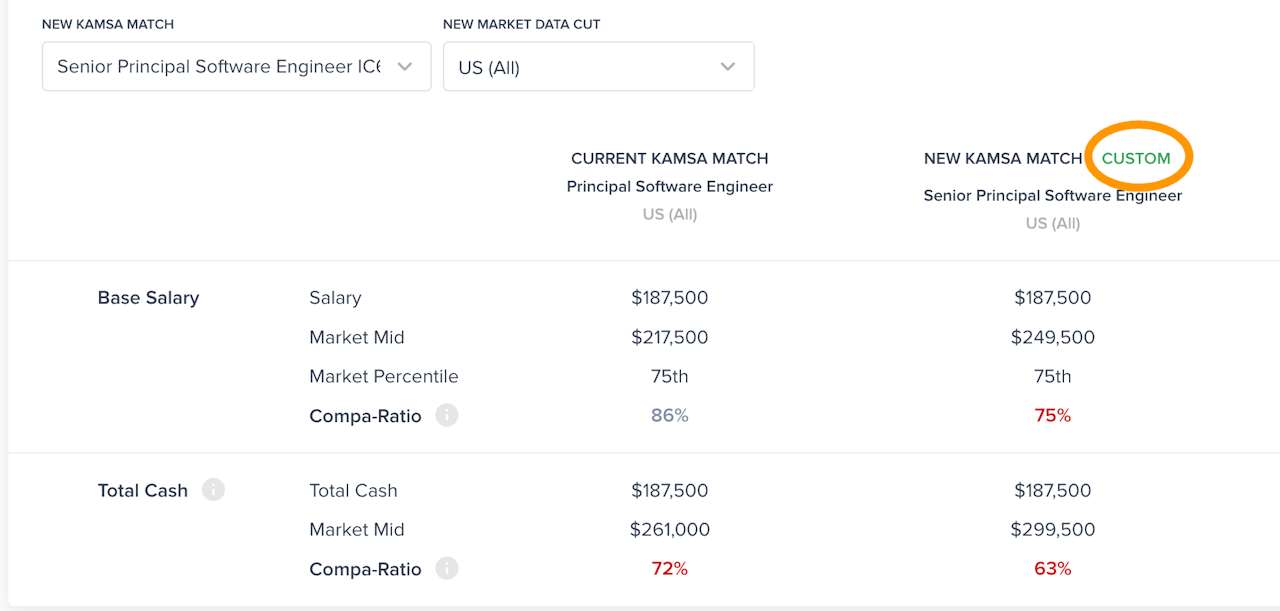
Task: Click the New Kamsa Match column header
Action: [x=1002, y=158]
